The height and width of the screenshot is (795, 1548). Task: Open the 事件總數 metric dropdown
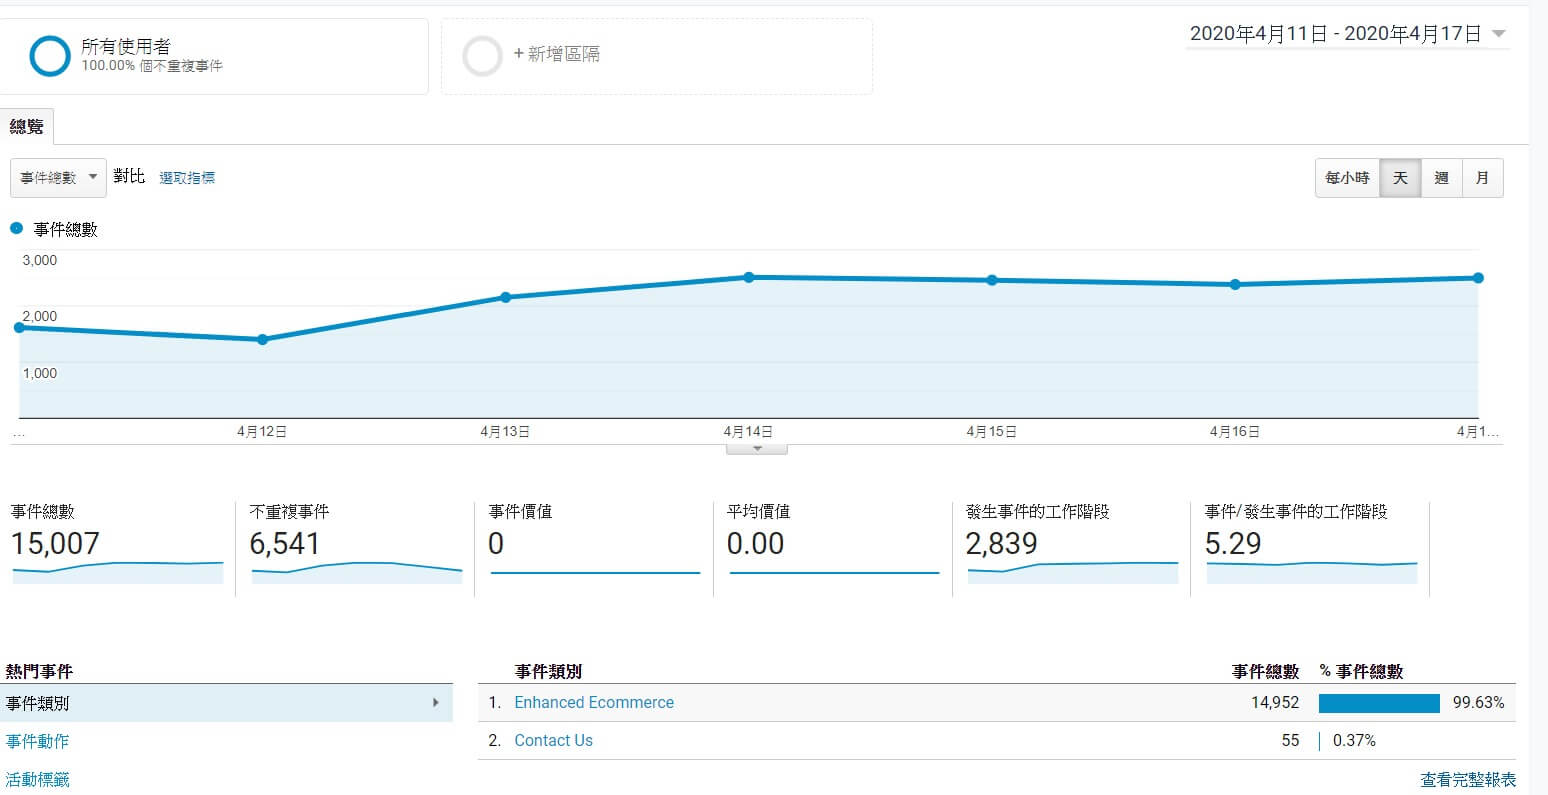pyautogui.click(x=59, y=177)
